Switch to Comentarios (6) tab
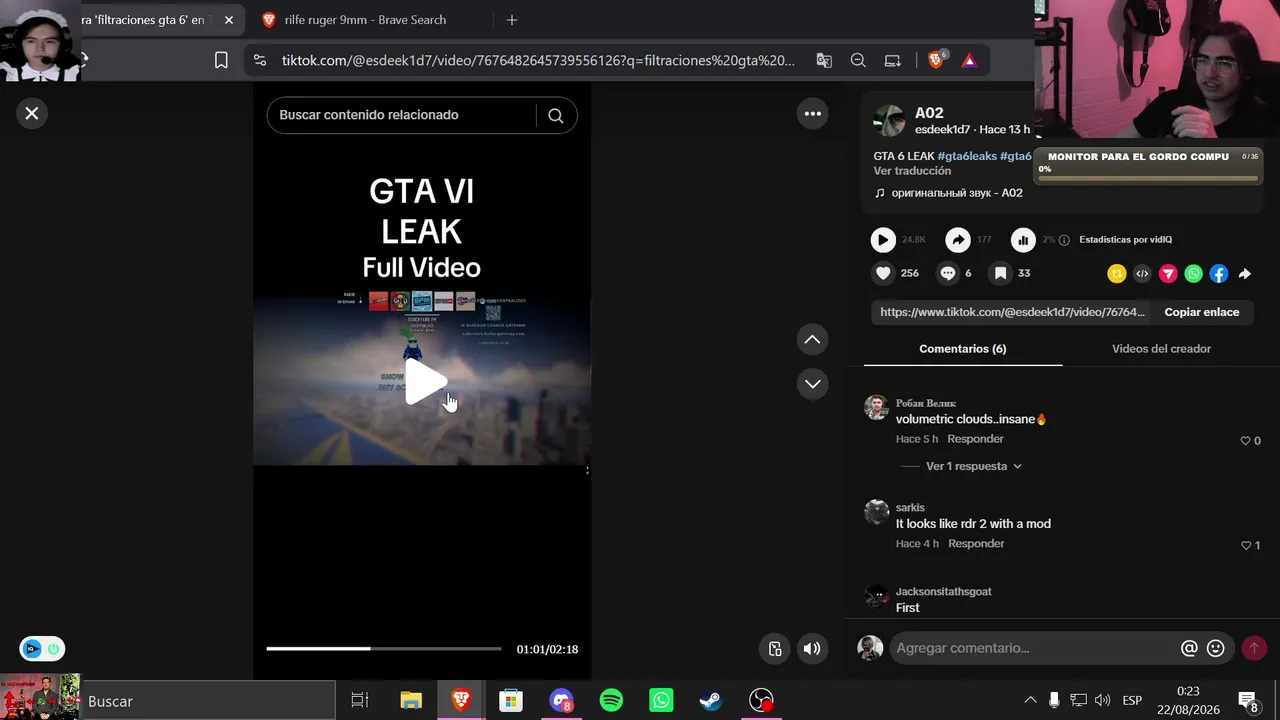The height and width of the screenshot is (720, 1280). coord(963,349)
